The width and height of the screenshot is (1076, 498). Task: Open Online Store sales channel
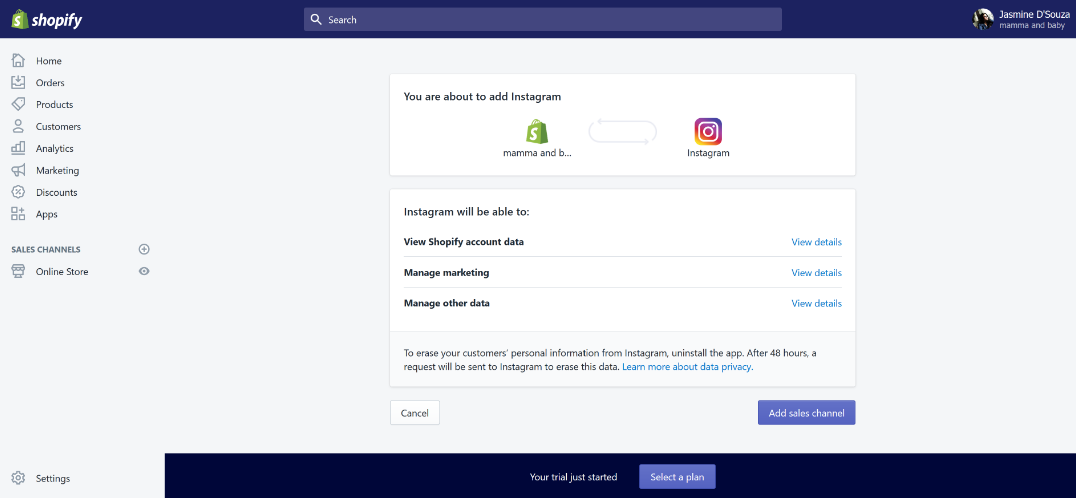click(62, 272)
